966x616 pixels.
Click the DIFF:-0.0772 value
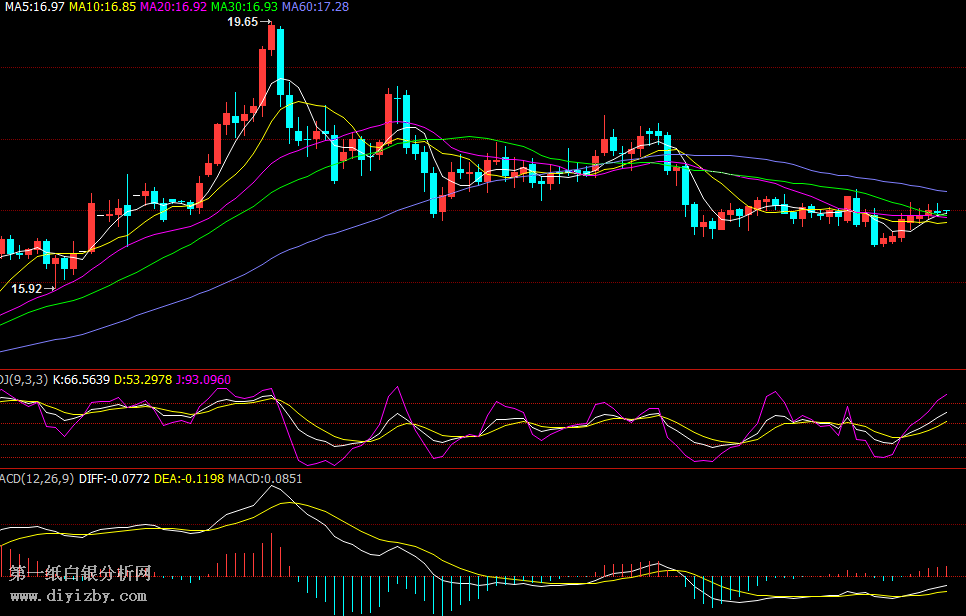pos(113,479)
